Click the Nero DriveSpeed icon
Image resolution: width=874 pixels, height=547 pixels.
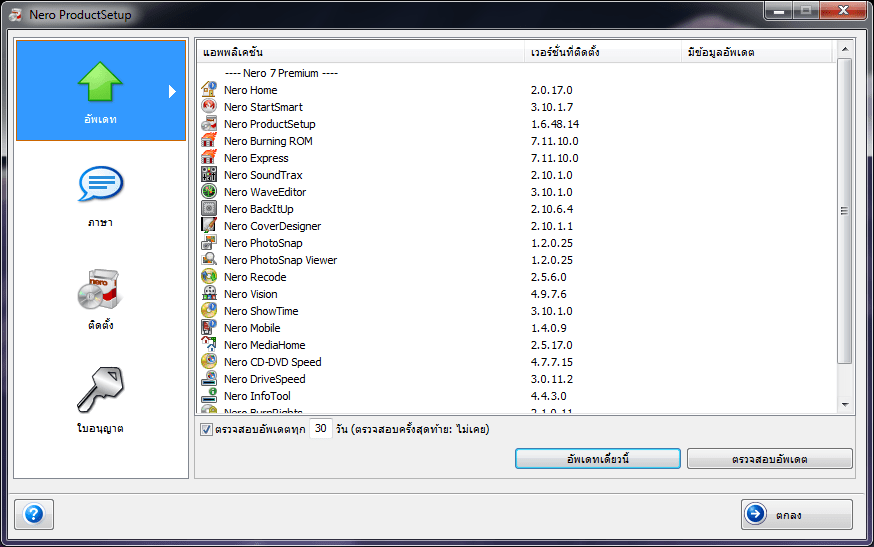tap(209, 378)
